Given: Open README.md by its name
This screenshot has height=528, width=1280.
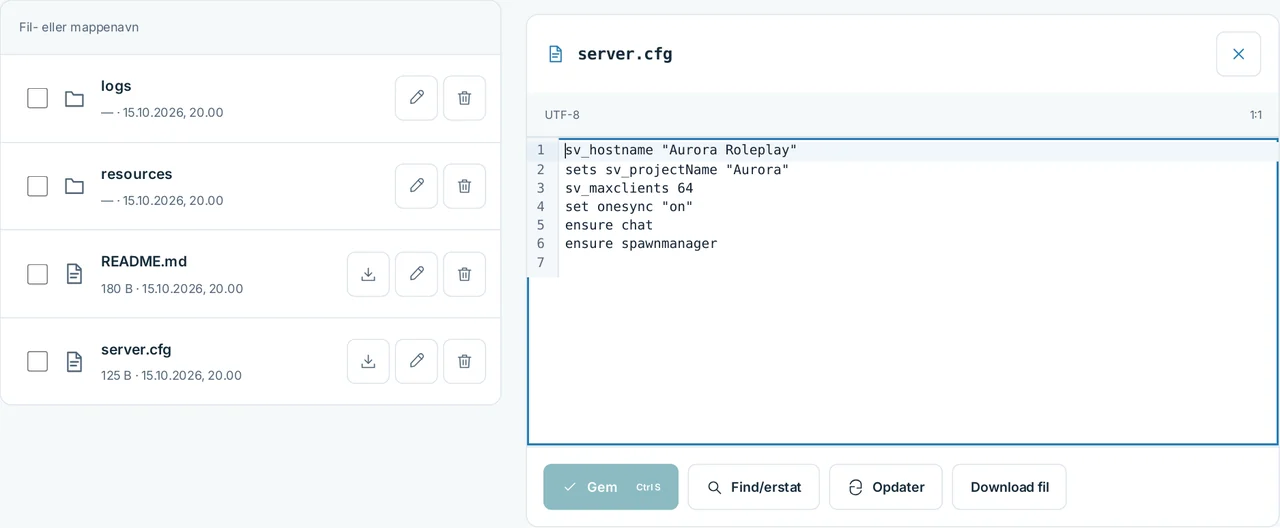Looking at the screenshot, I should click(x=144, y=261).
